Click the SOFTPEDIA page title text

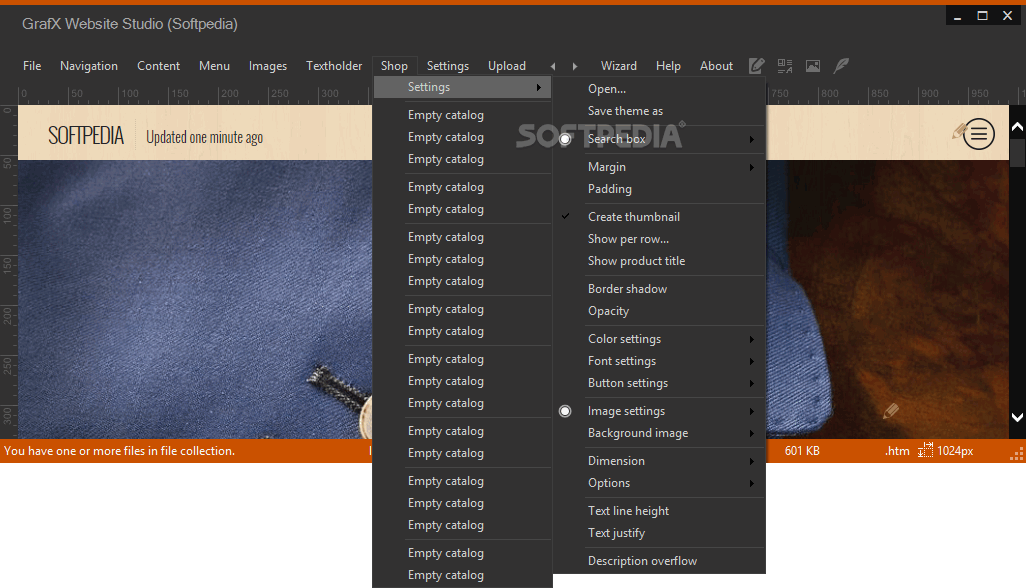click(x=86, y=135)
